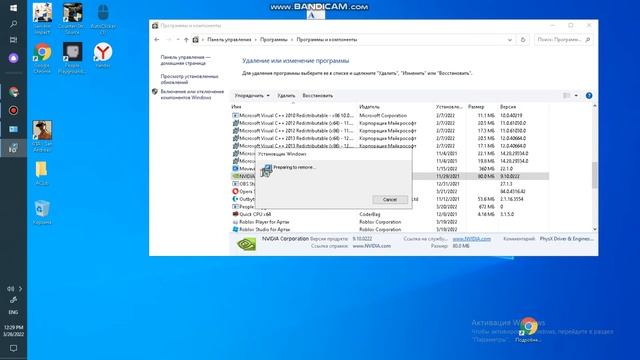Screen dimensions: 640x360
Task: Open the view options dropdown arrow
Action: 576,96
